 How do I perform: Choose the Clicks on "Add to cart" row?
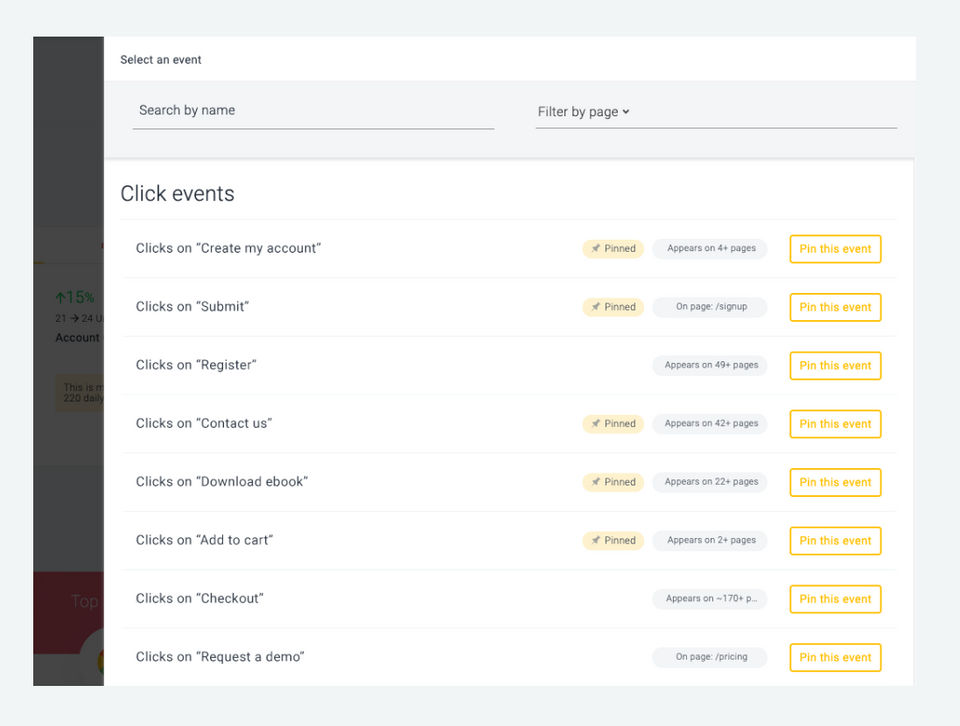(x=204, y=540)
